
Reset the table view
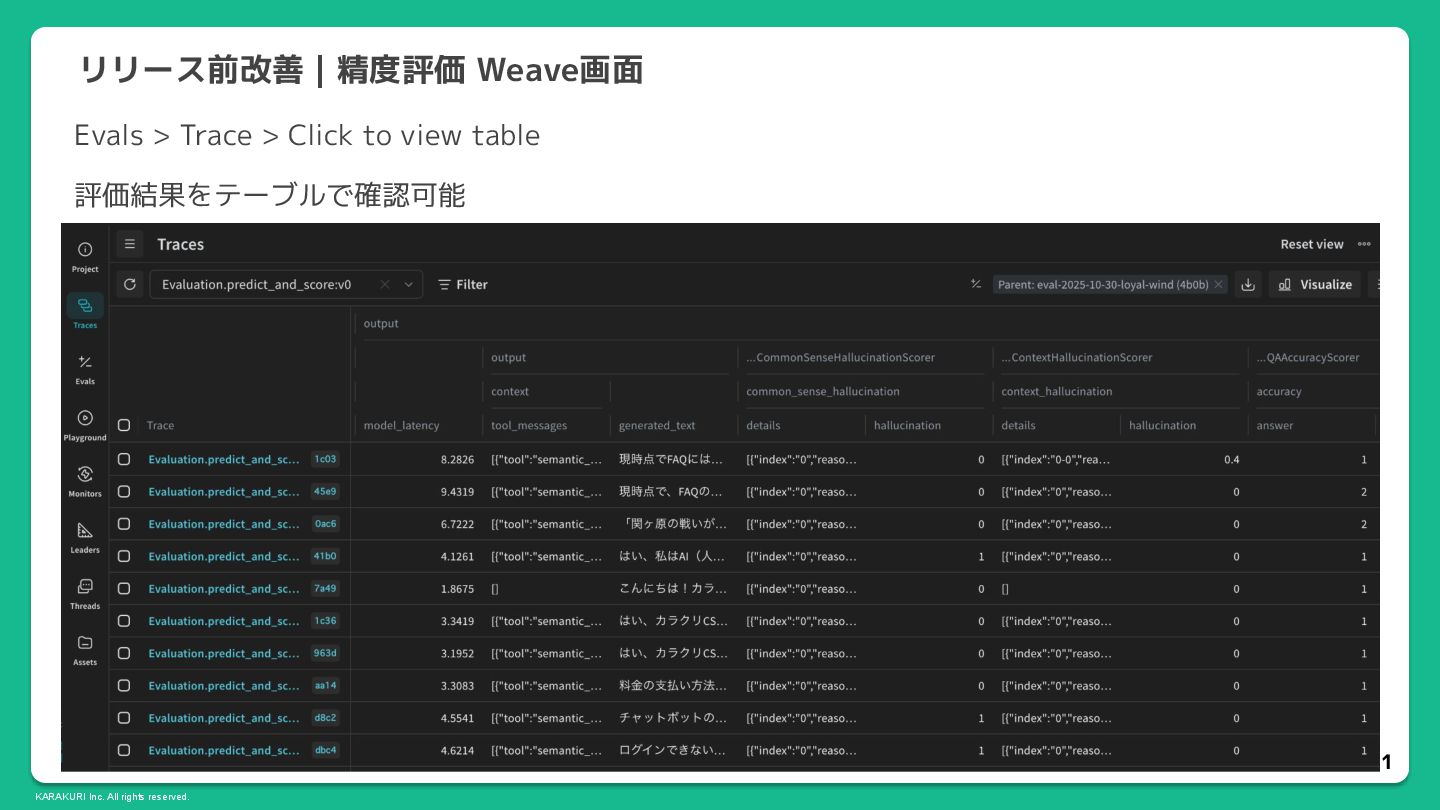pyautogui.click(x=1312, y=244)
